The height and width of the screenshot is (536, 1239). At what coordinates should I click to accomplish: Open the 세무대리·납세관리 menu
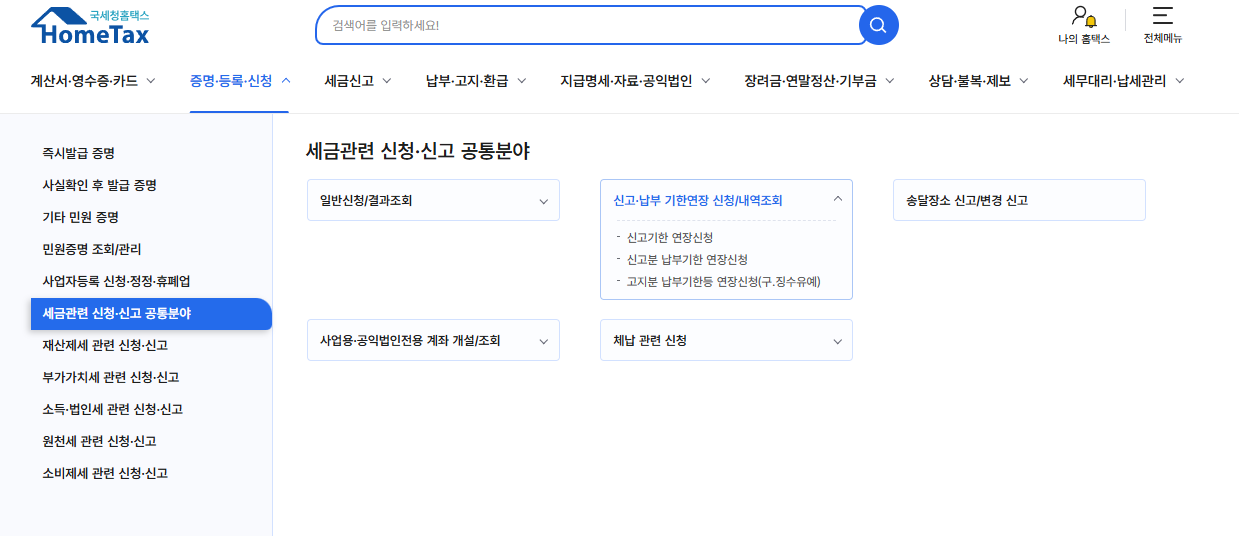[x=1123, y=81]
